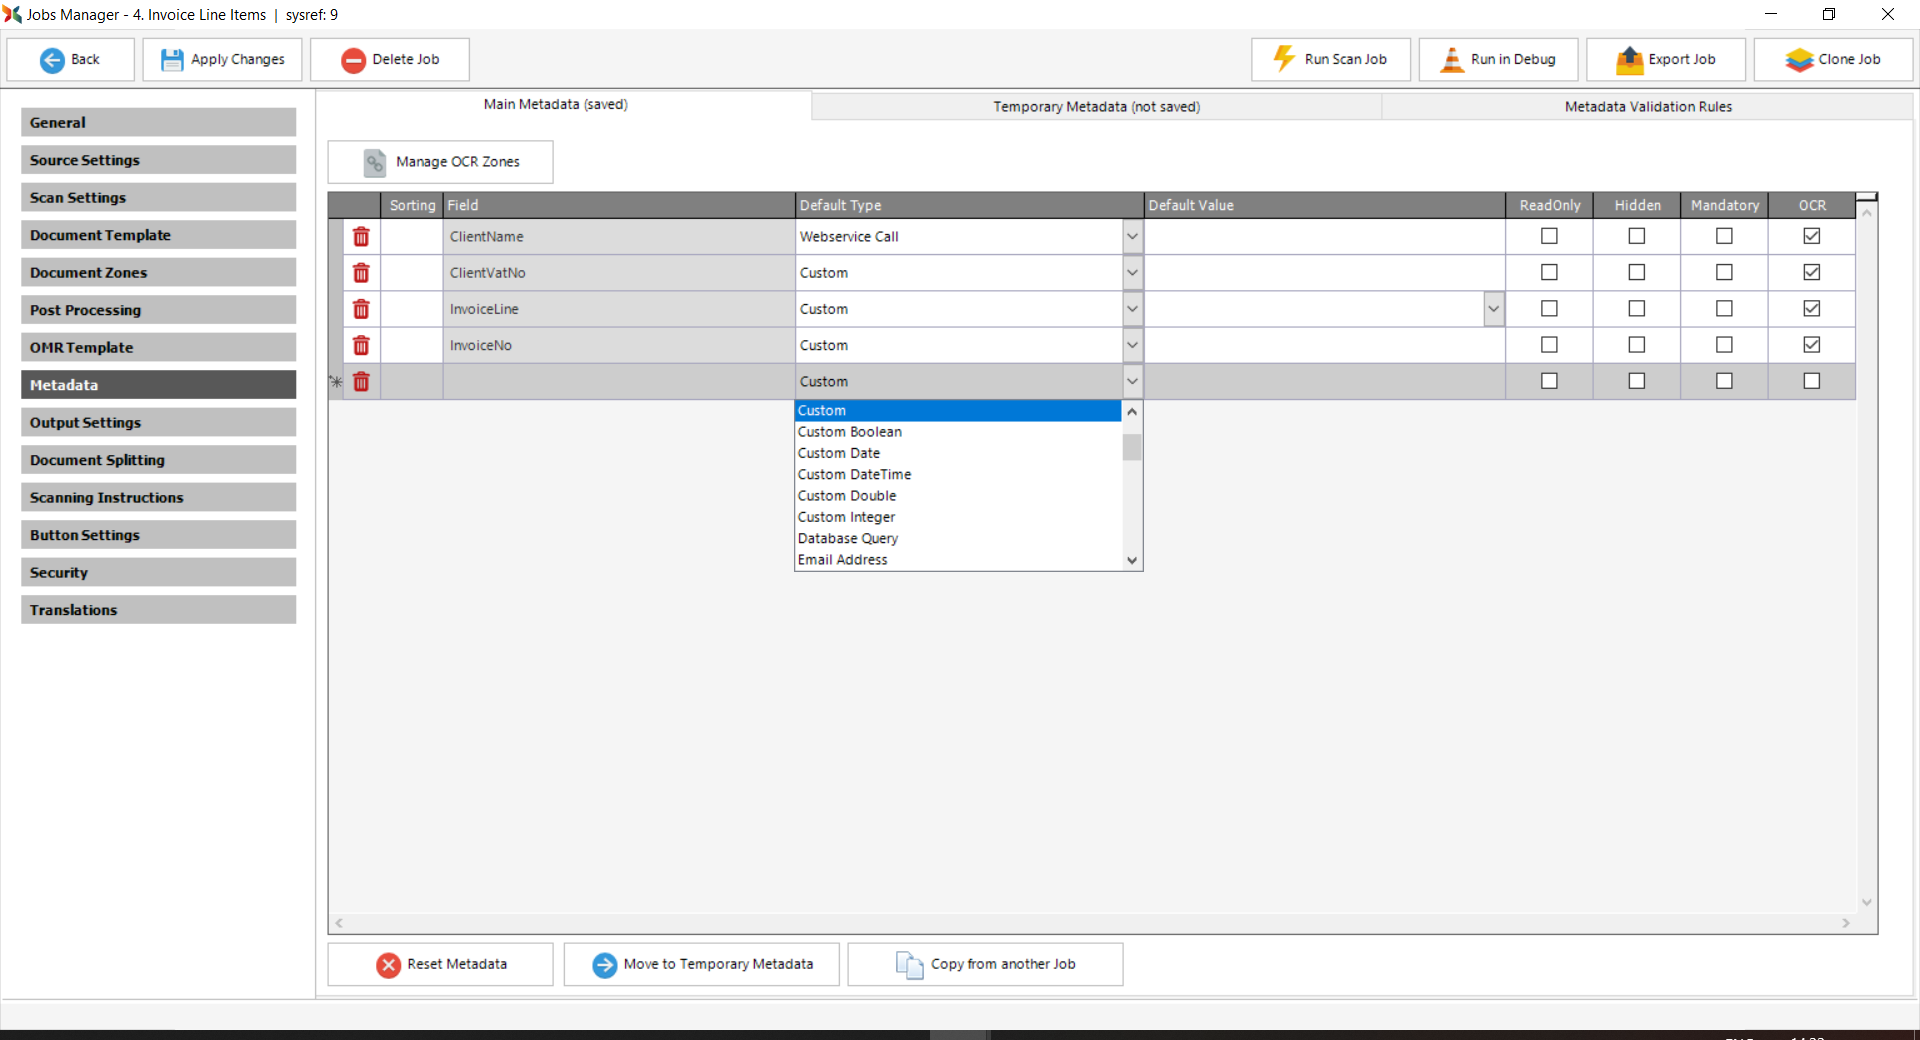
Task: Click the Apply Changes floppy disk icon
Action: [x=172, y=60]
